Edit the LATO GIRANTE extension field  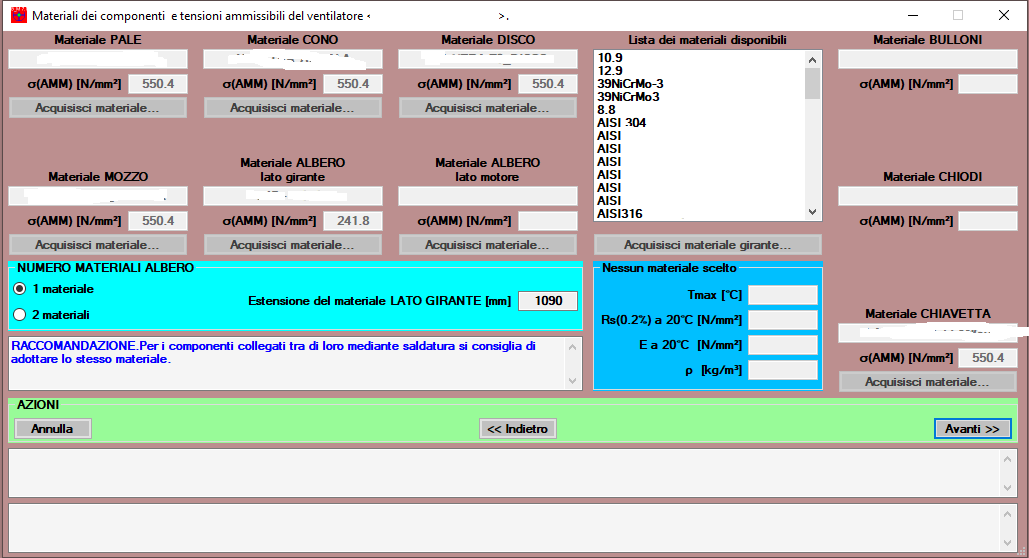(x=547, y=301)
